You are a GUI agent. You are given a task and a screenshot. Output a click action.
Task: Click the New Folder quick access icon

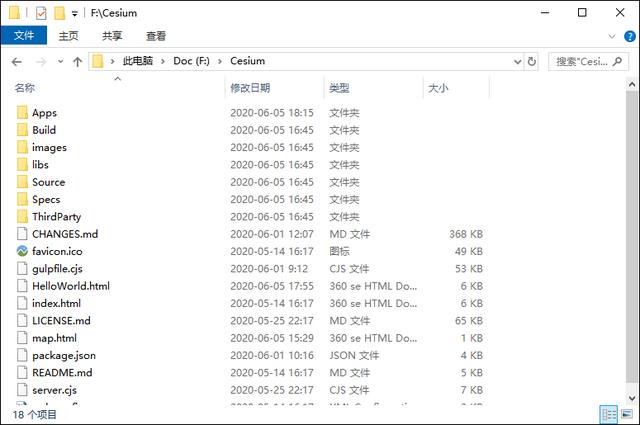[60, 13]
